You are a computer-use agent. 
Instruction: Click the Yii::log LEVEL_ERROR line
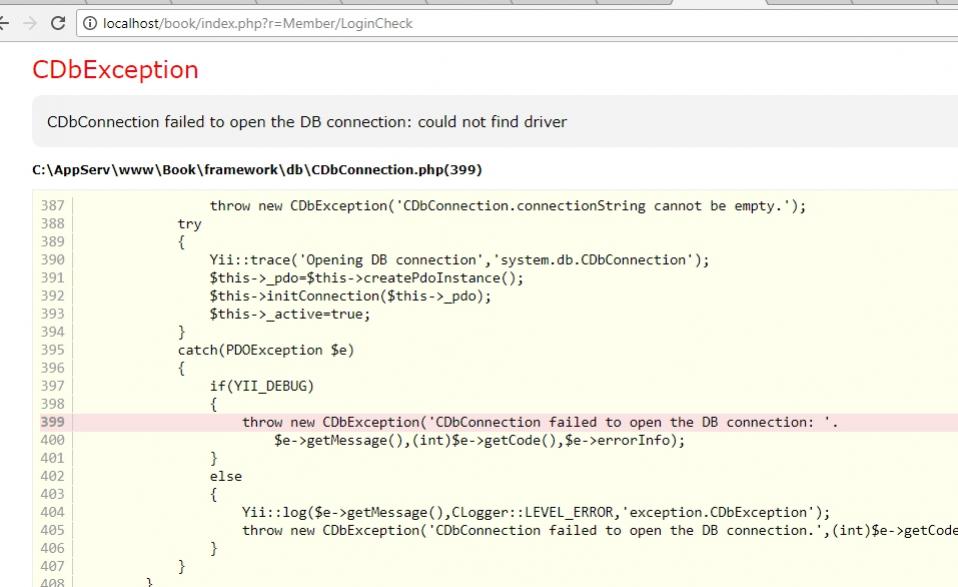[536, 512]
